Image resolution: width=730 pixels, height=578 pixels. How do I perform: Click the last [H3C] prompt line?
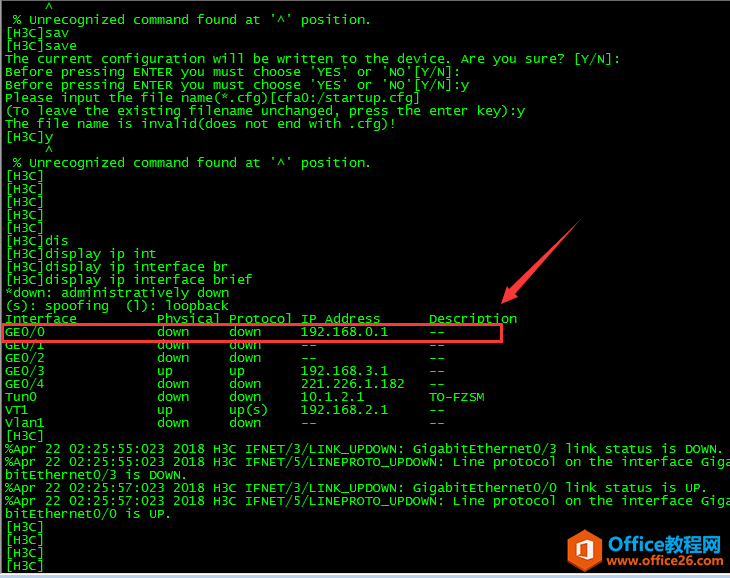pos(25,566)
